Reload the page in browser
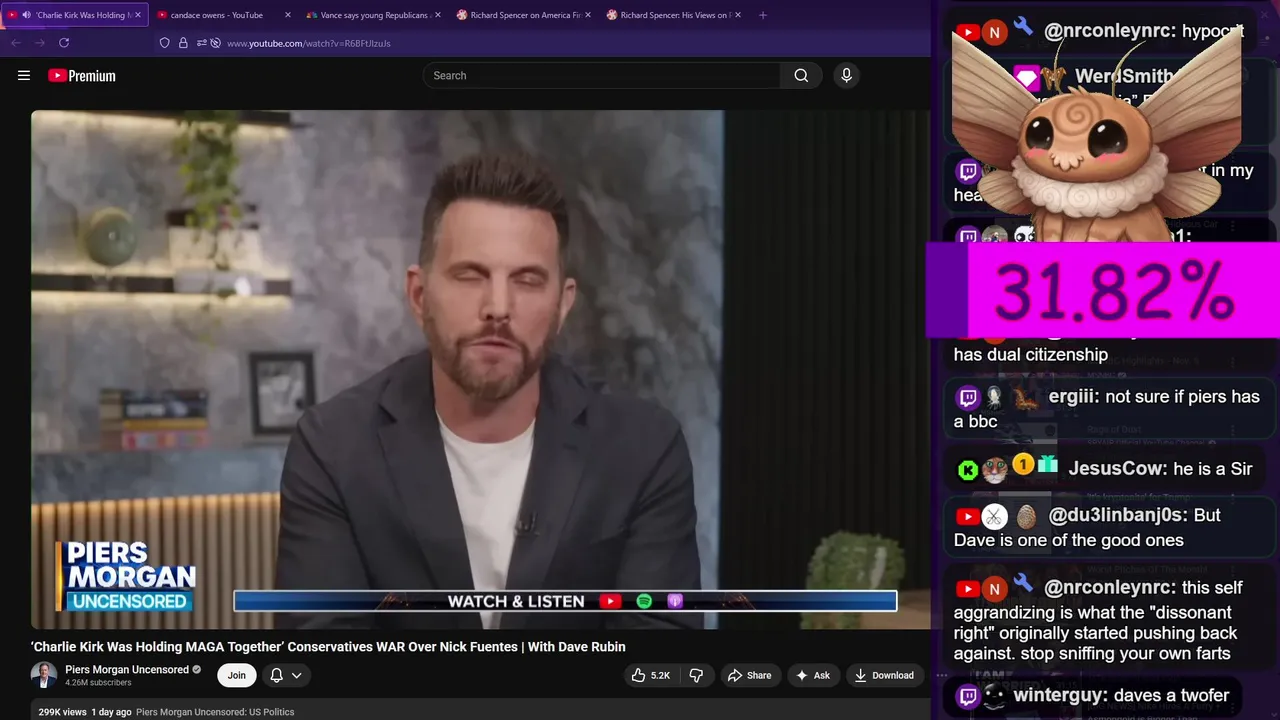Viewport: 1280px width, 720px height. [x=64, y=43]
